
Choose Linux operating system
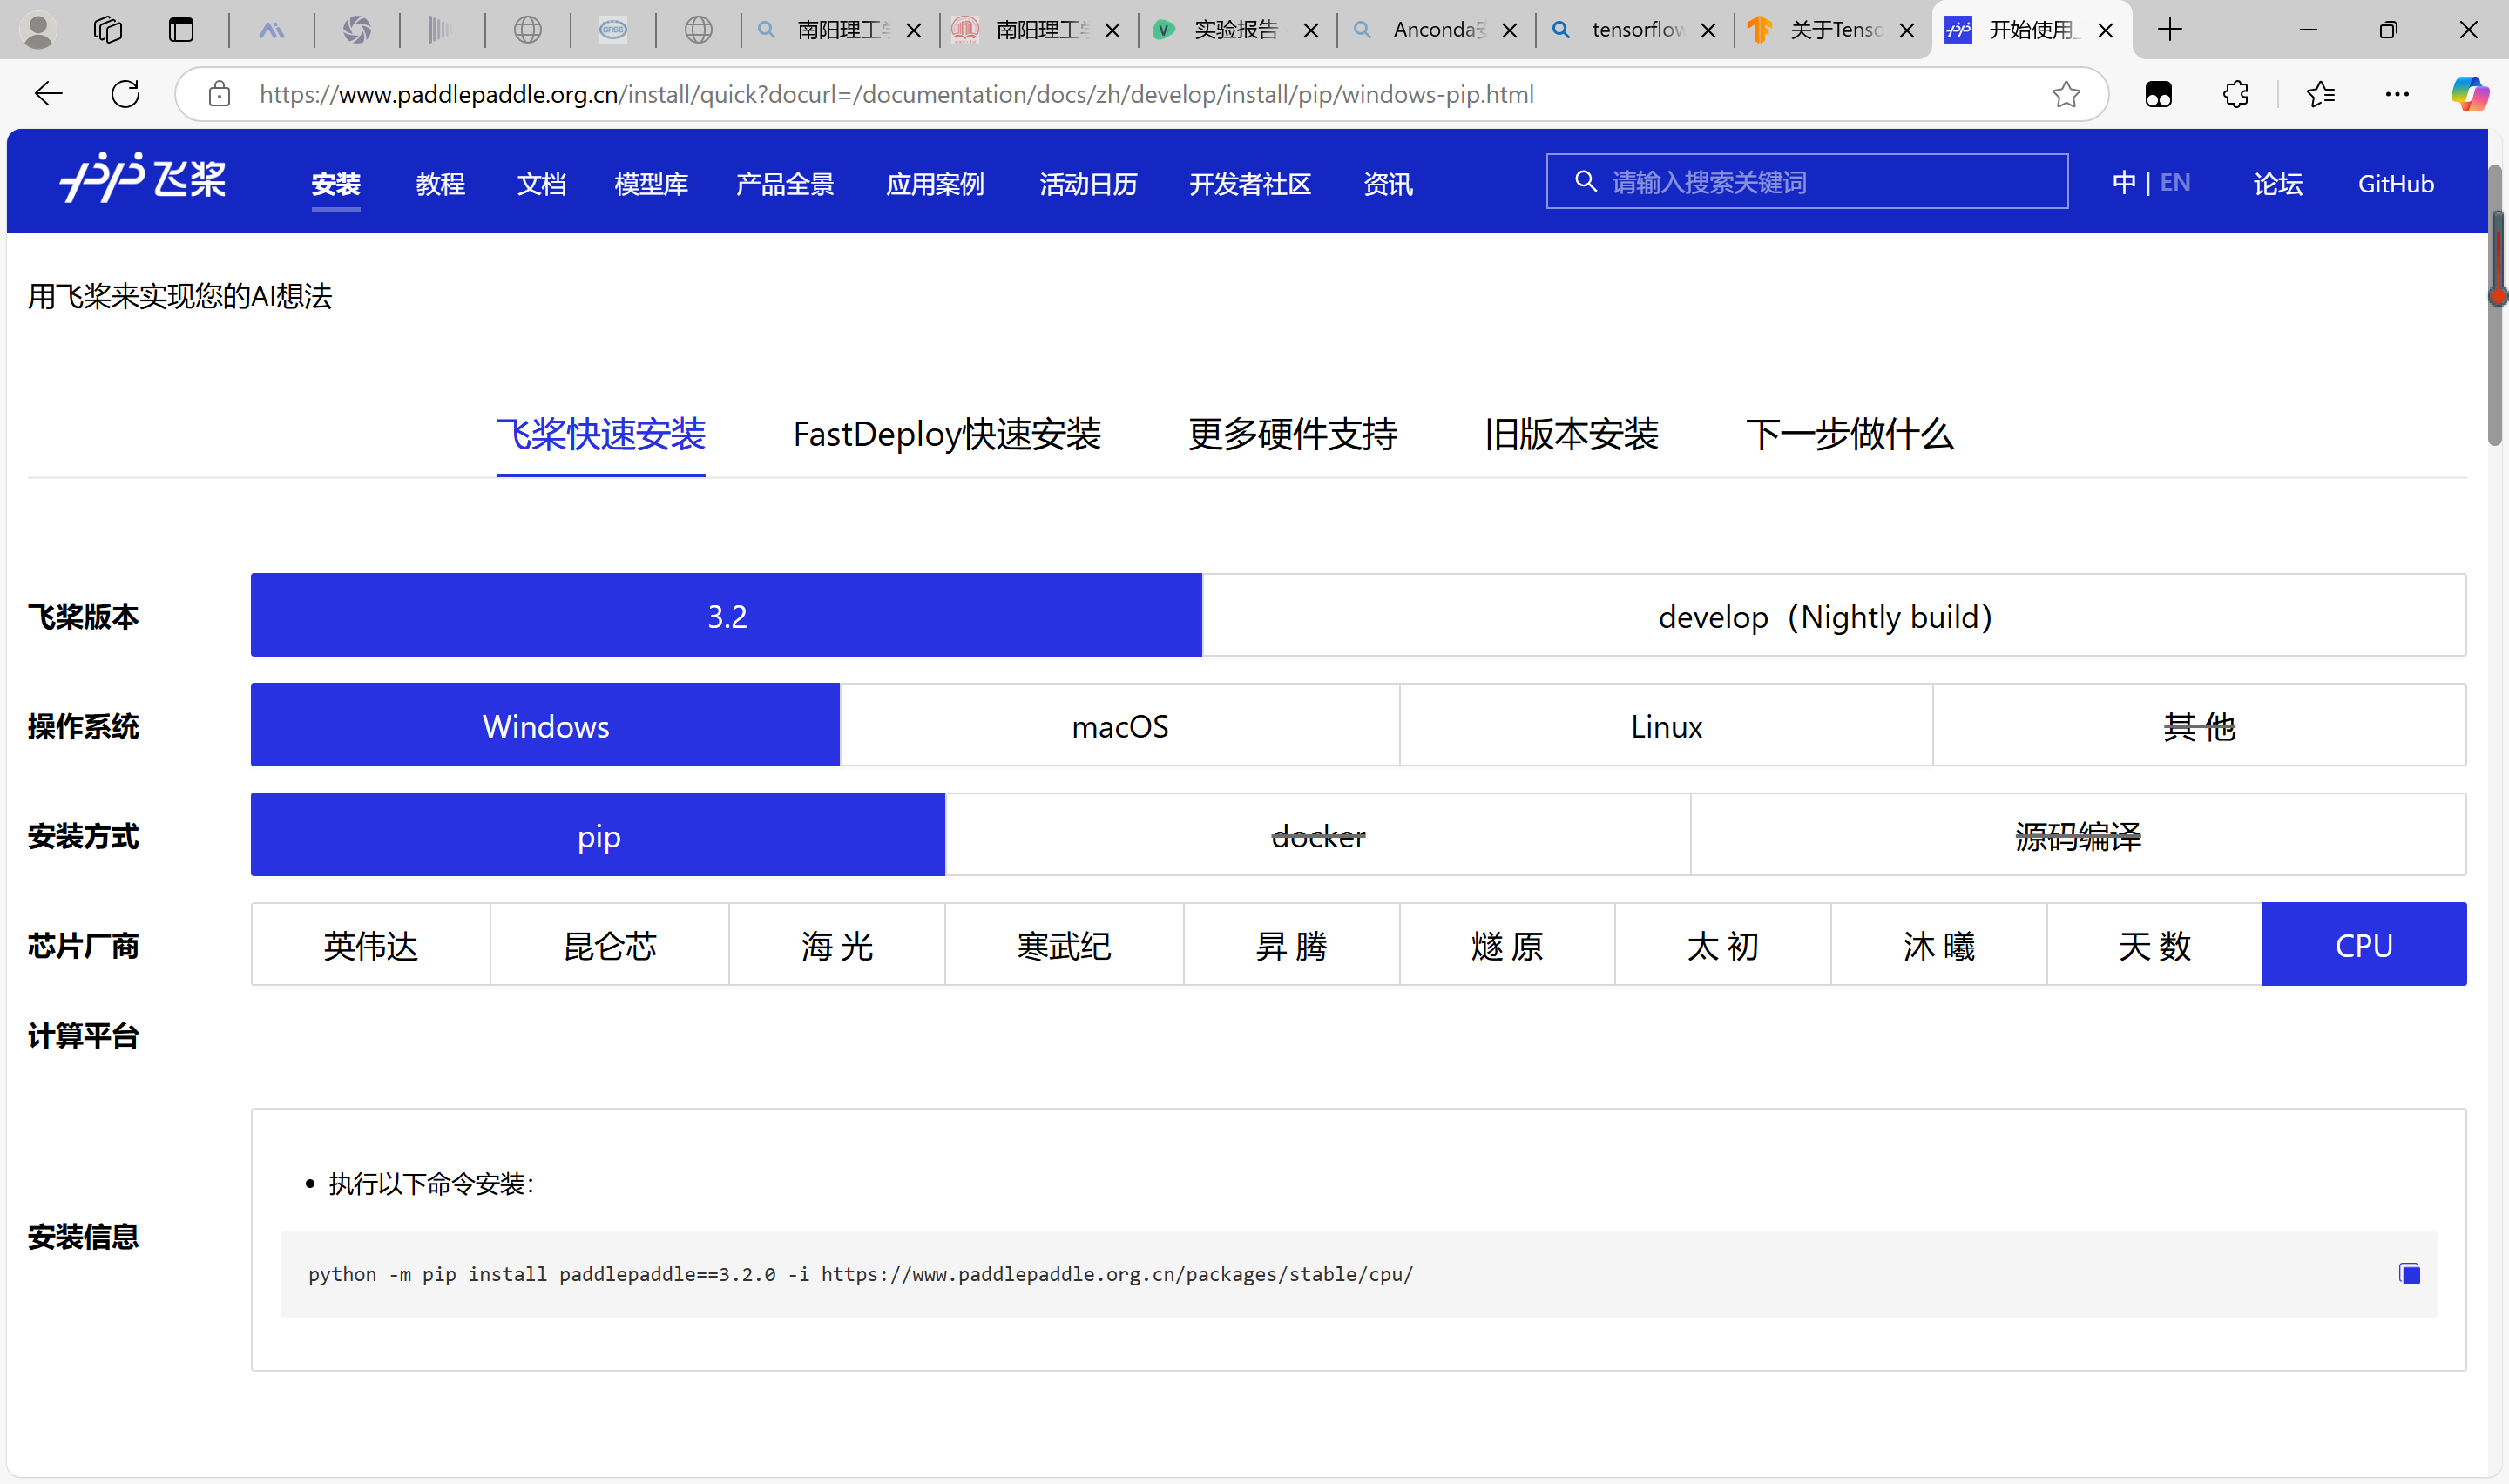(x=1666, y=725)
